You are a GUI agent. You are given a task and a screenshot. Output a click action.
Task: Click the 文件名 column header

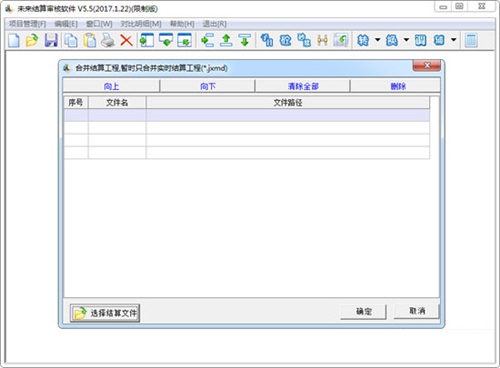[117, 102]
